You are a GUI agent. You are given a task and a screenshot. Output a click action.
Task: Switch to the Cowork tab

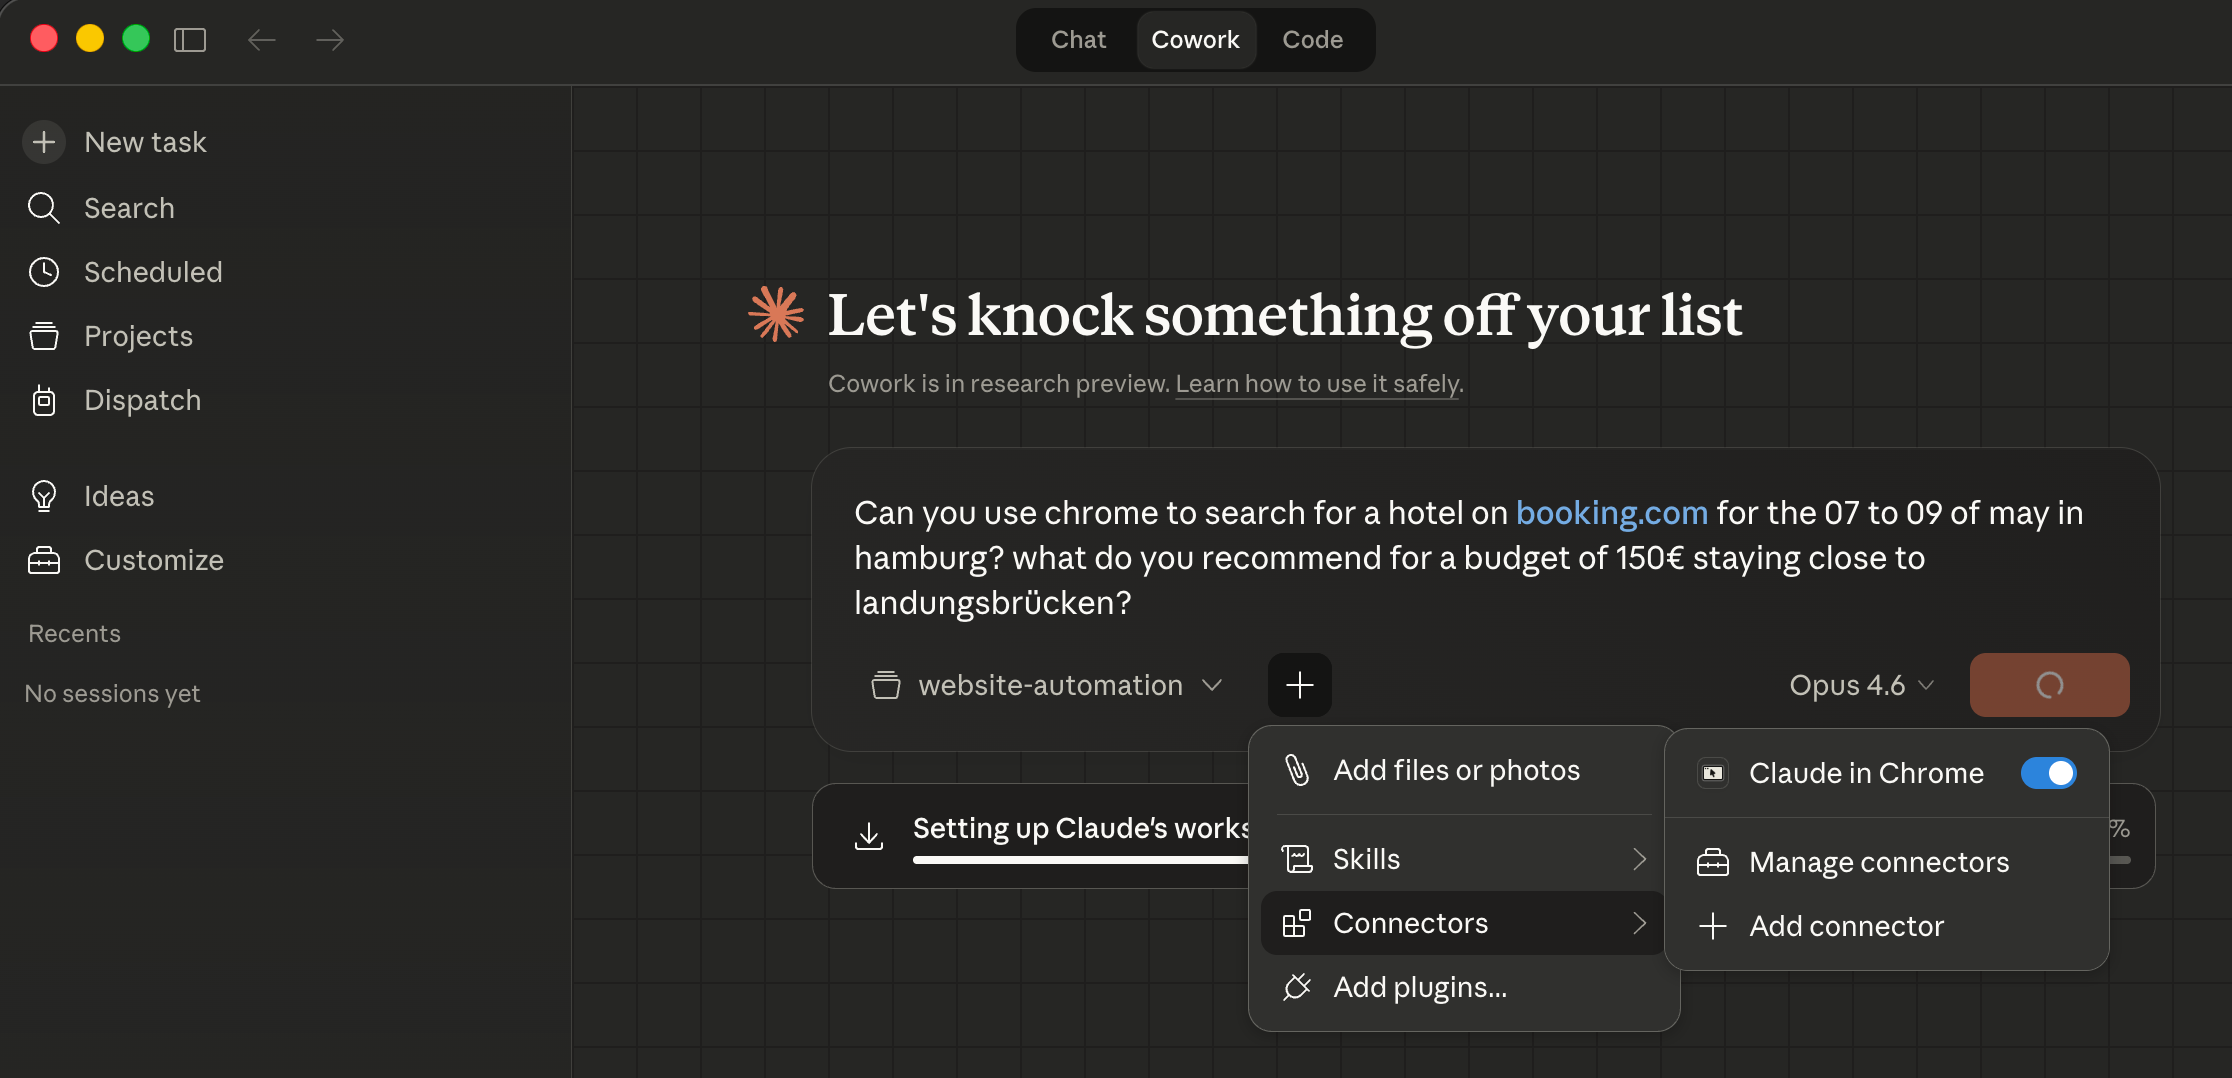1196,40
